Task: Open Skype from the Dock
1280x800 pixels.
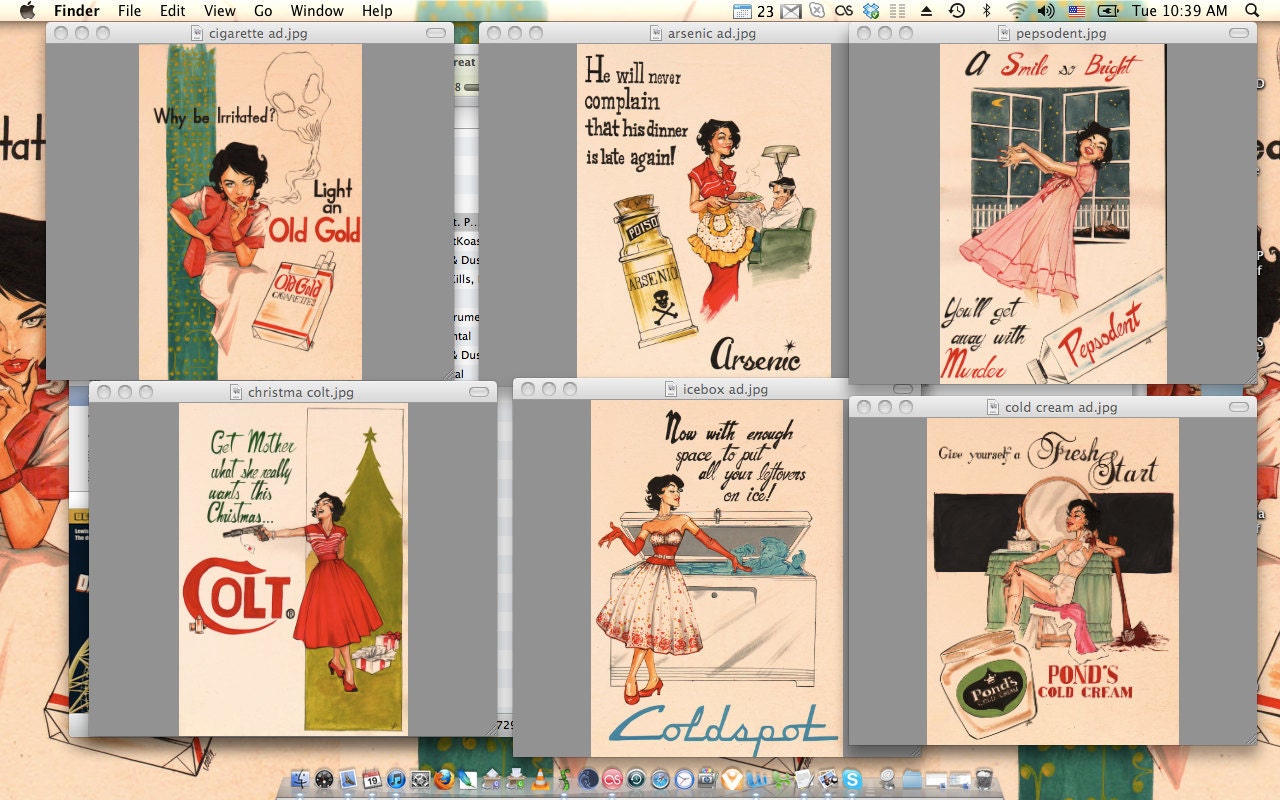Action: point(852,779)
